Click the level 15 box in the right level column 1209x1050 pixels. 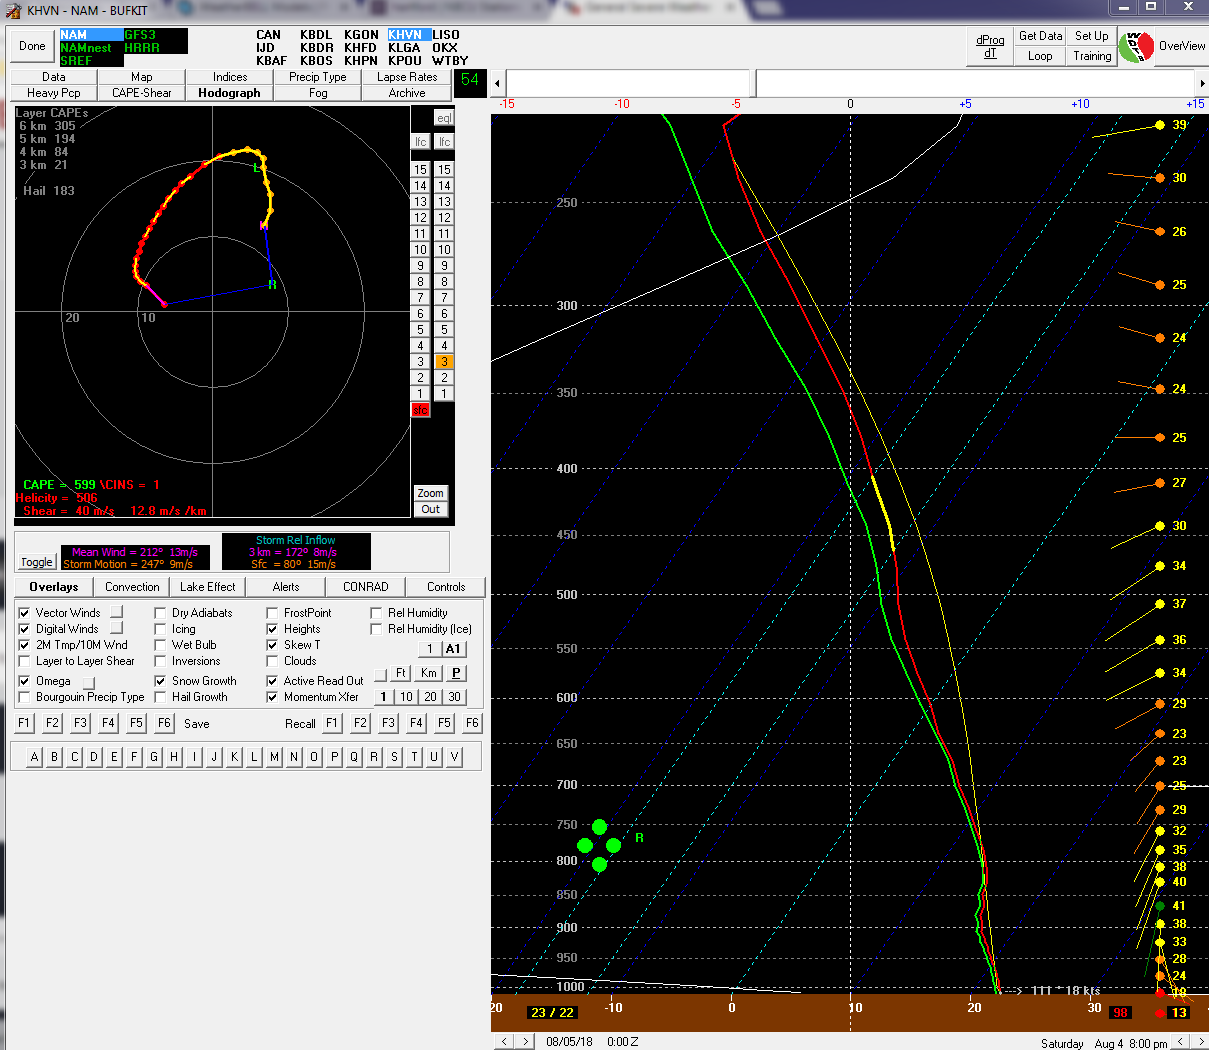444,170
